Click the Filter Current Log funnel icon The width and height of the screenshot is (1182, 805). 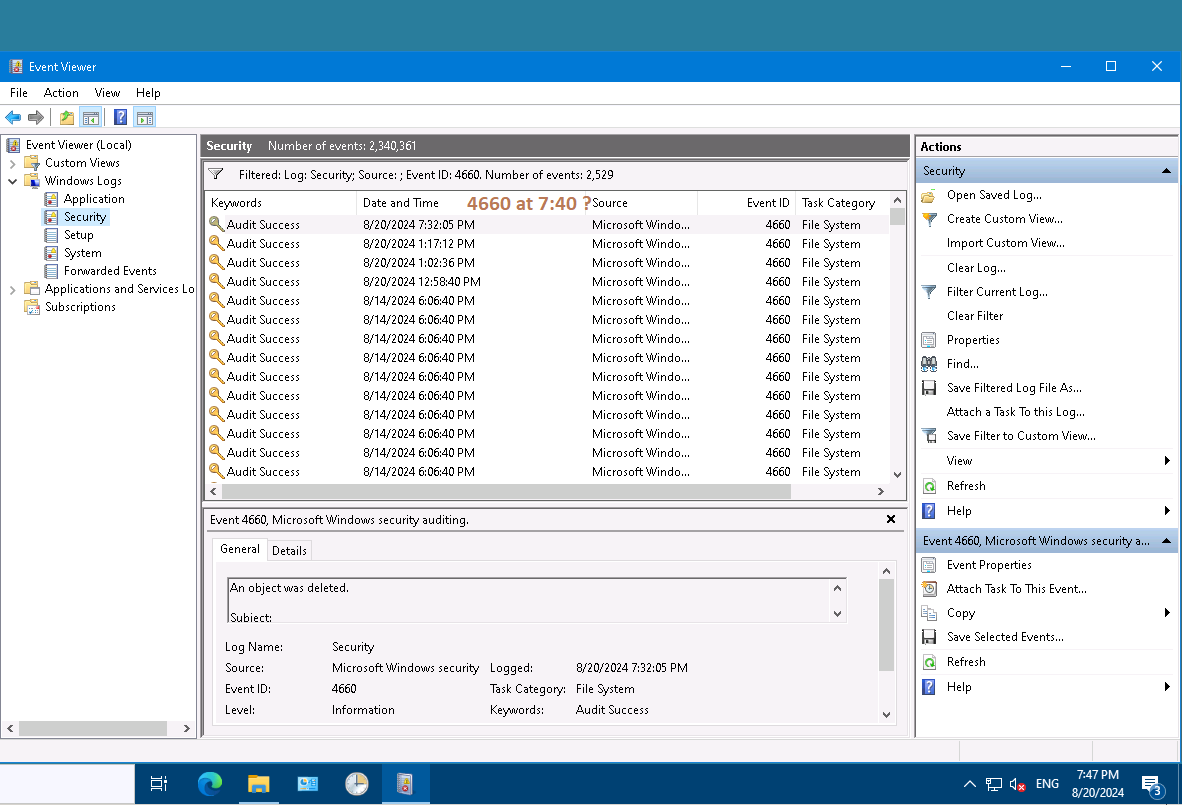point(929,292)
